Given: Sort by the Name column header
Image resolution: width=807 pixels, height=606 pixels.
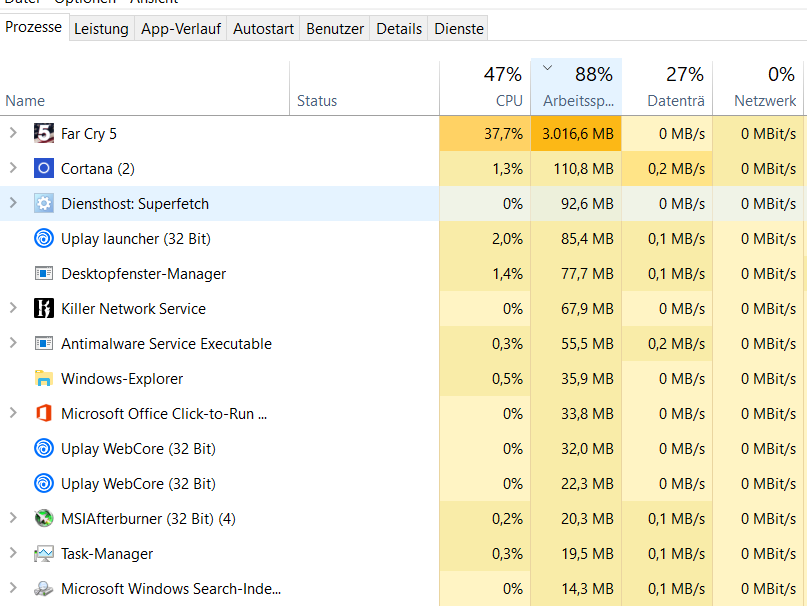Looking at the screenshot, I should tap(25, 100).
